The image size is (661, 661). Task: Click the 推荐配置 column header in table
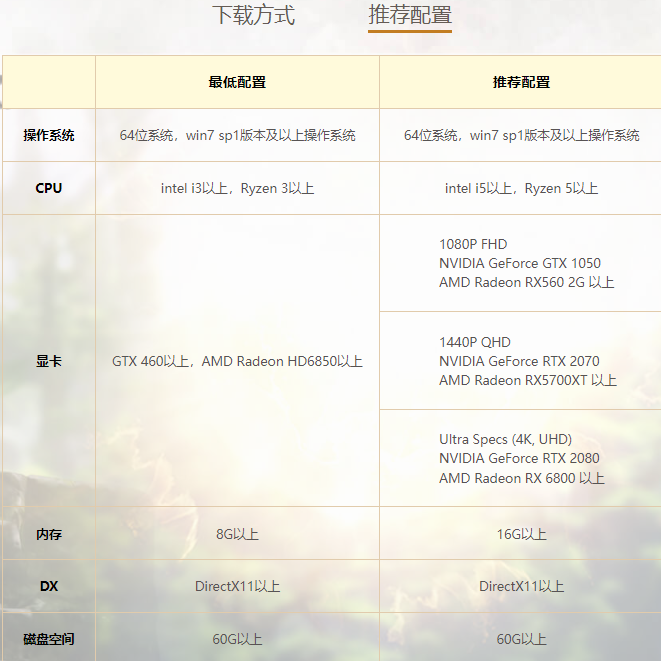coord(521,82)
